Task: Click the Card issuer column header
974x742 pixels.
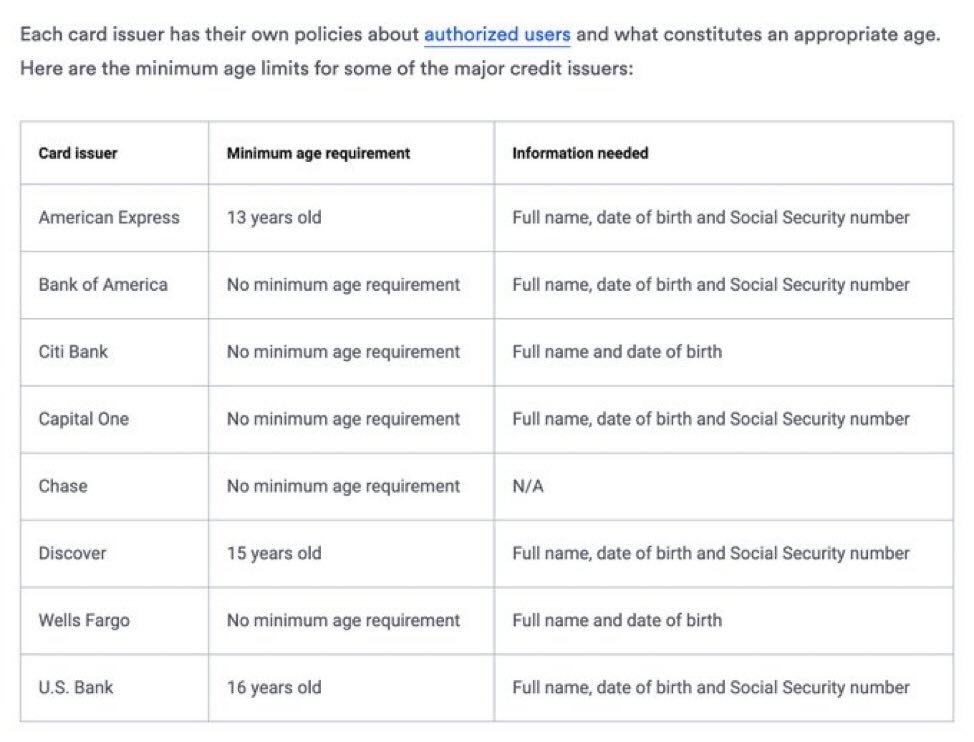Action: (78, 153)
